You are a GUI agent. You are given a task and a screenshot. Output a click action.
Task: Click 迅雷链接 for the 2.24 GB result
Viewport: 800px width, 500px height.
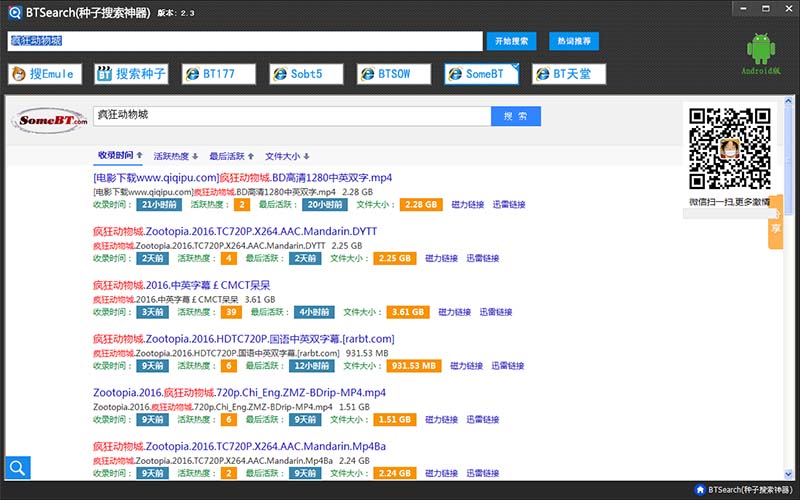[483, 473]
